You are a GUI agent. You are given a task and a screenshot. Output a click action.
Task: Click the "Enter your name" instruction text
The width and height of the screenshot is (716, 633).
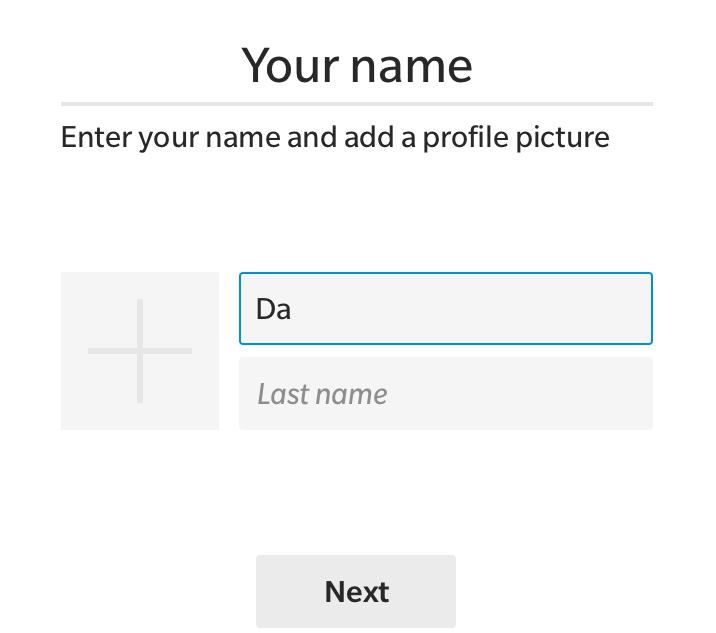coord(335,137)
